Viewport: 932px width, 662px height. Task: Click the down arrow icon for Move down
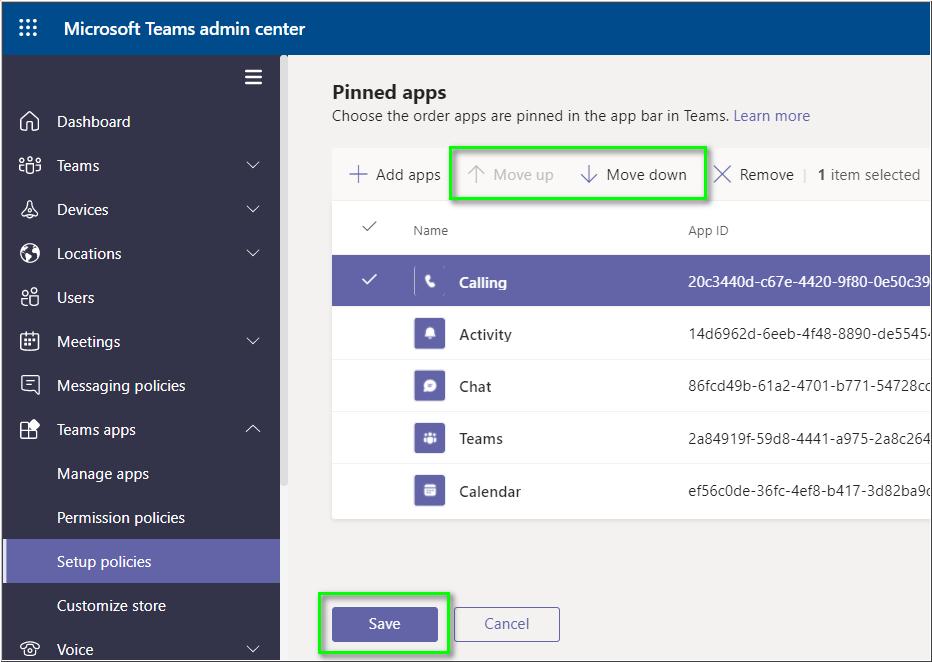[588, 175]
